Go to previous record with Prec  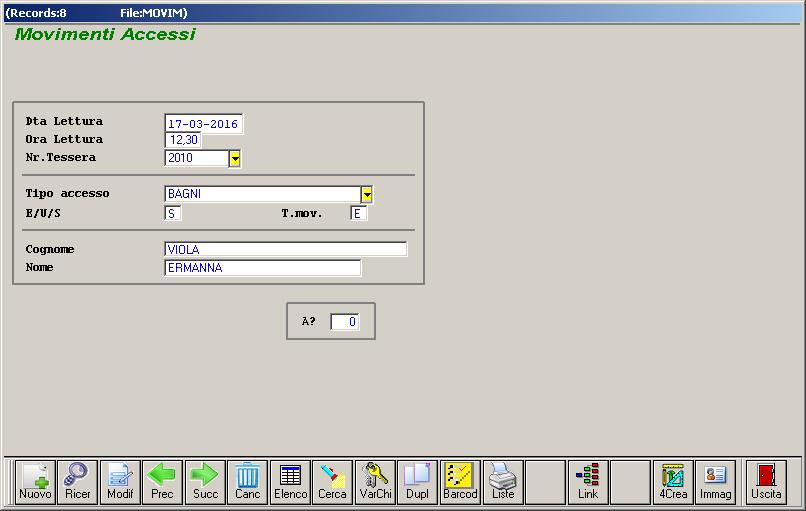tap(162, 482)
